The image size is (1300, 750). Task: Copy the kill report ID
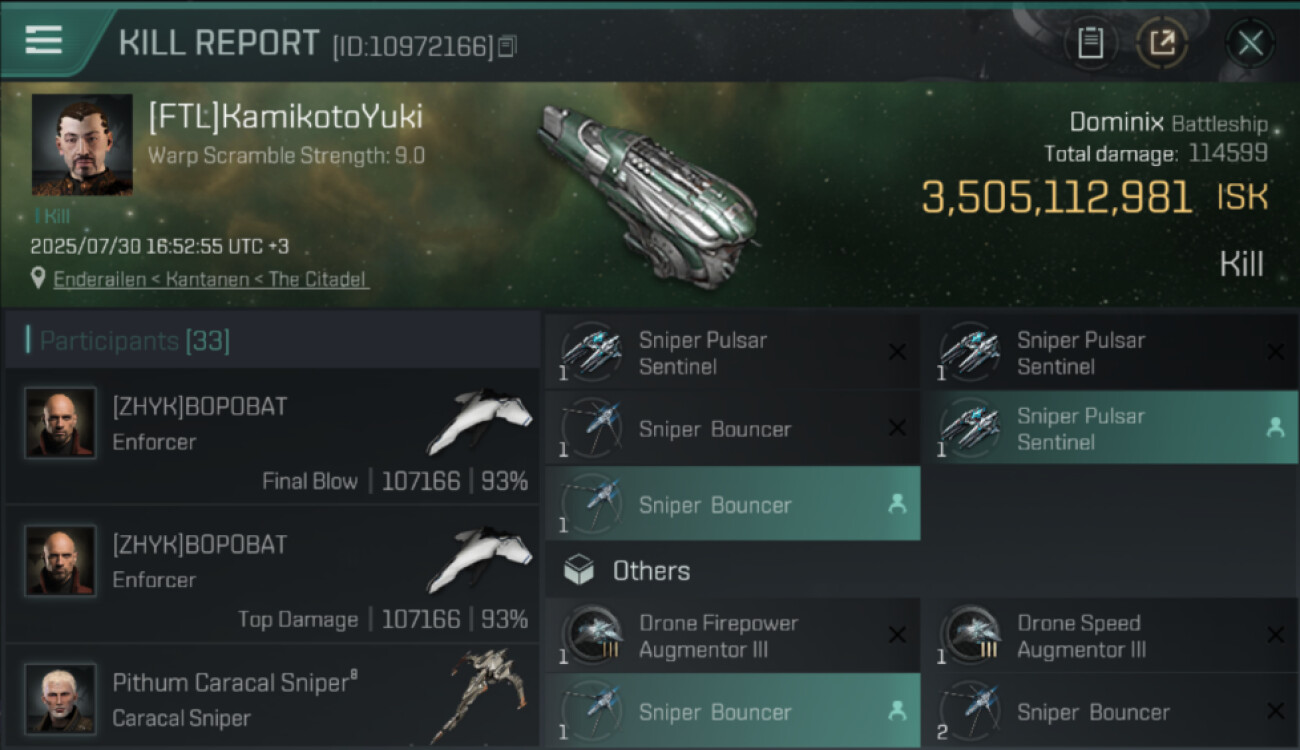[507, 46]
